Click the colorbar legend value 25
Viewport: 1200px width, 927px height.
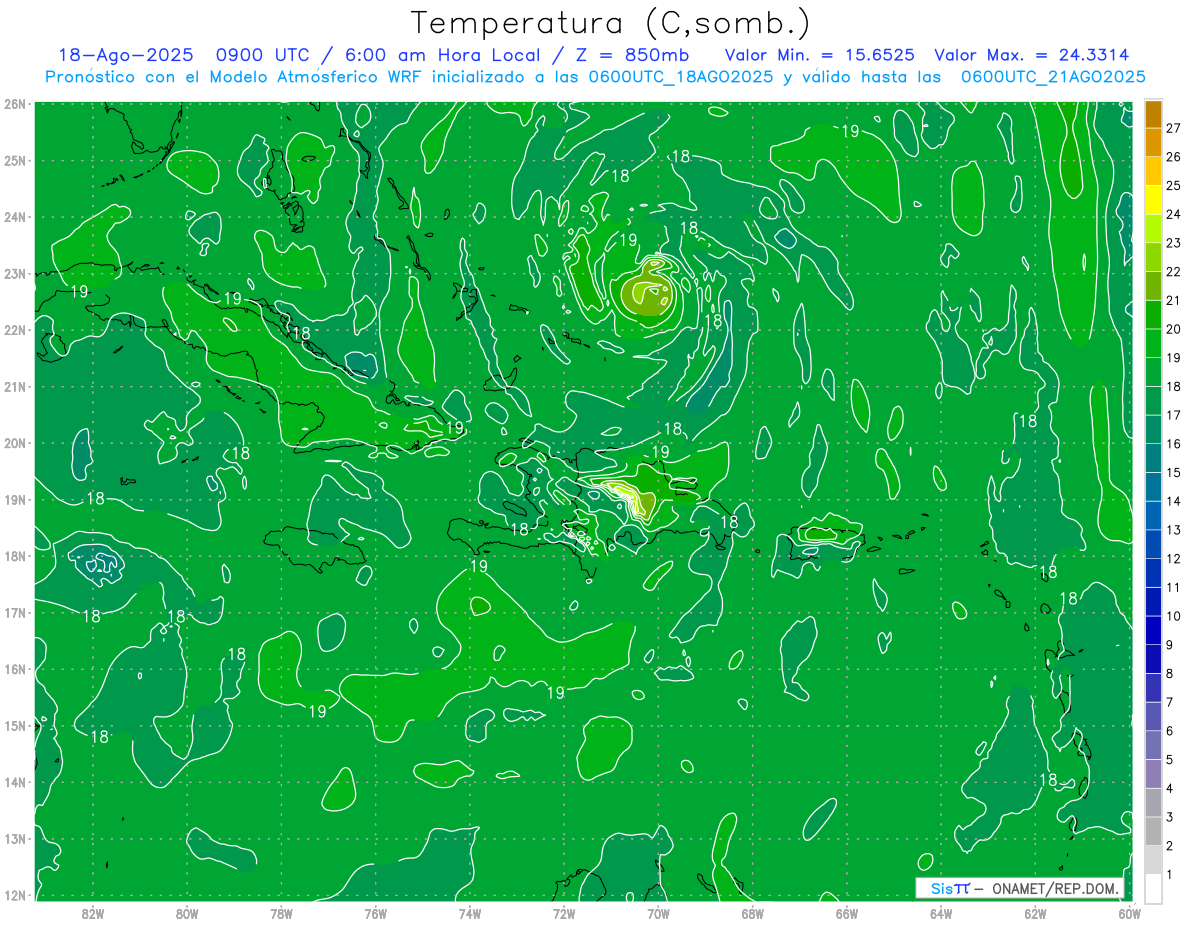[x=1174, y=186]
